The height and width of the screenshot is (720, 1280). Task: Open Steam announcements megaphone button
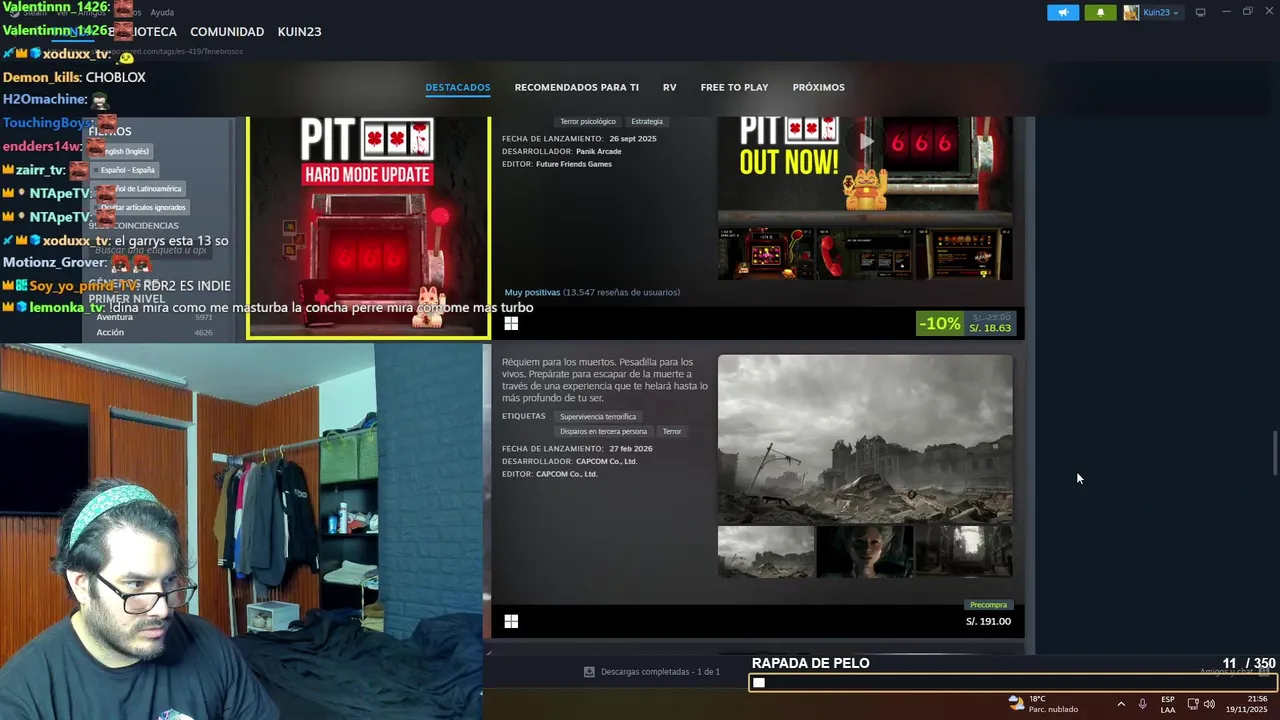(x=1063, y=12)
